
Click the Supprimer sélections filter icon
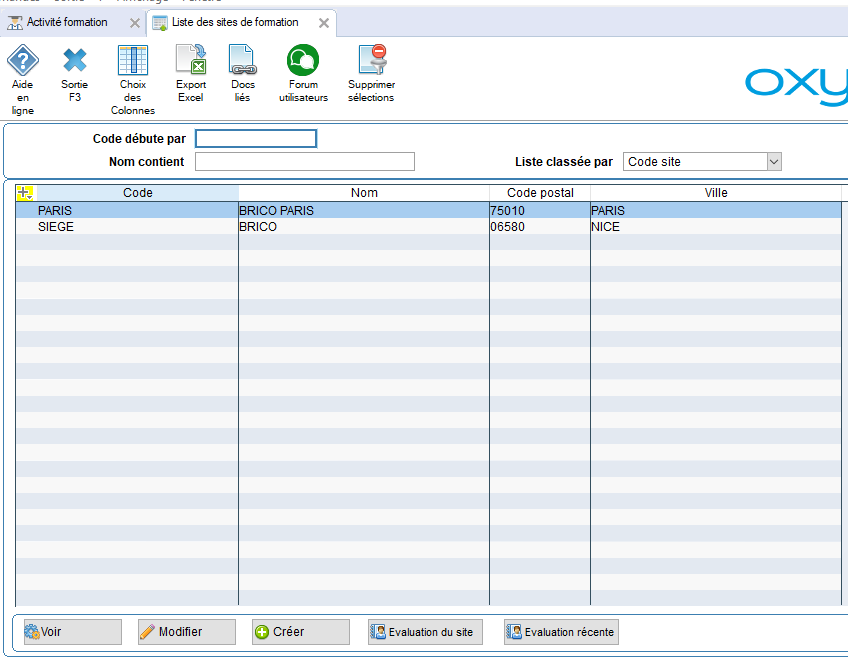pos(372,59)
